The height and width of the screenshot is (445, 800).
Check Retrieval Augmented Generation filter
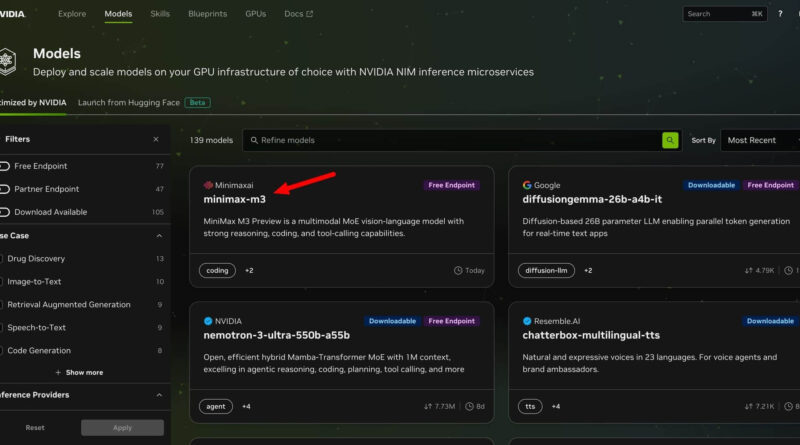tap(2, 305)
